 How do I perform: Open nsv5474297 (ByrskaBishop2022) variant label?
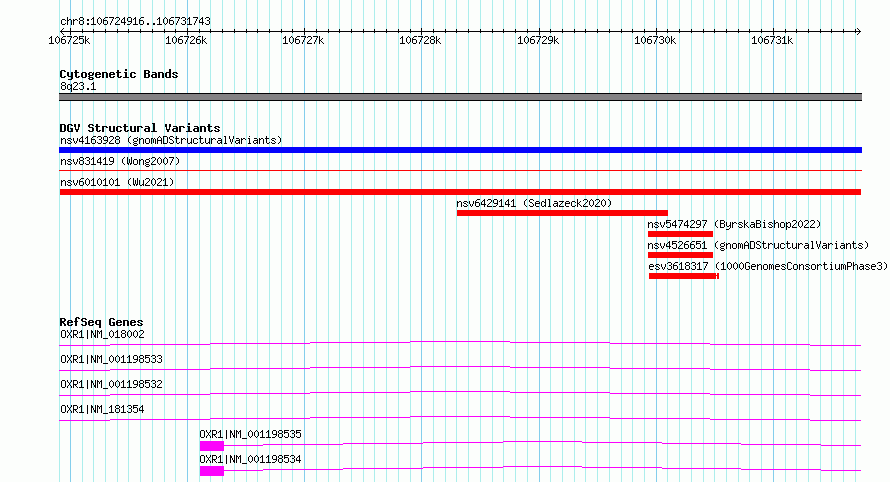tap(734, 224)
